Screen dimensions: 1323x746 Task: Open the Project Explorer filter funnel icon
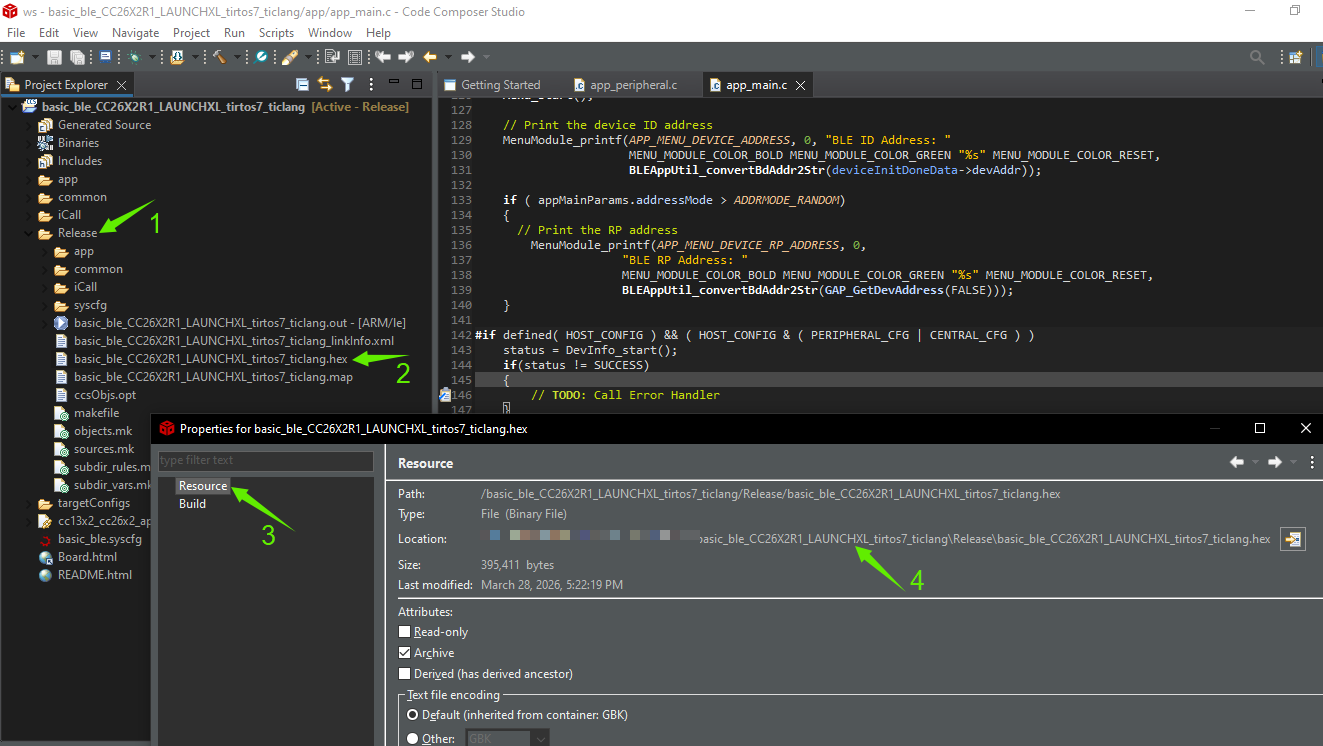pyautogui.click(x=347, y=84)
